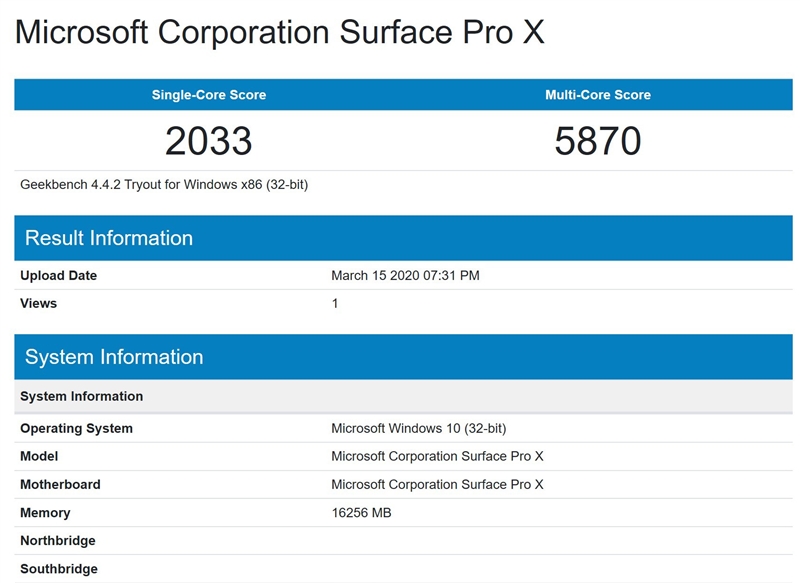Select the Upload Date label

[59, 275]
